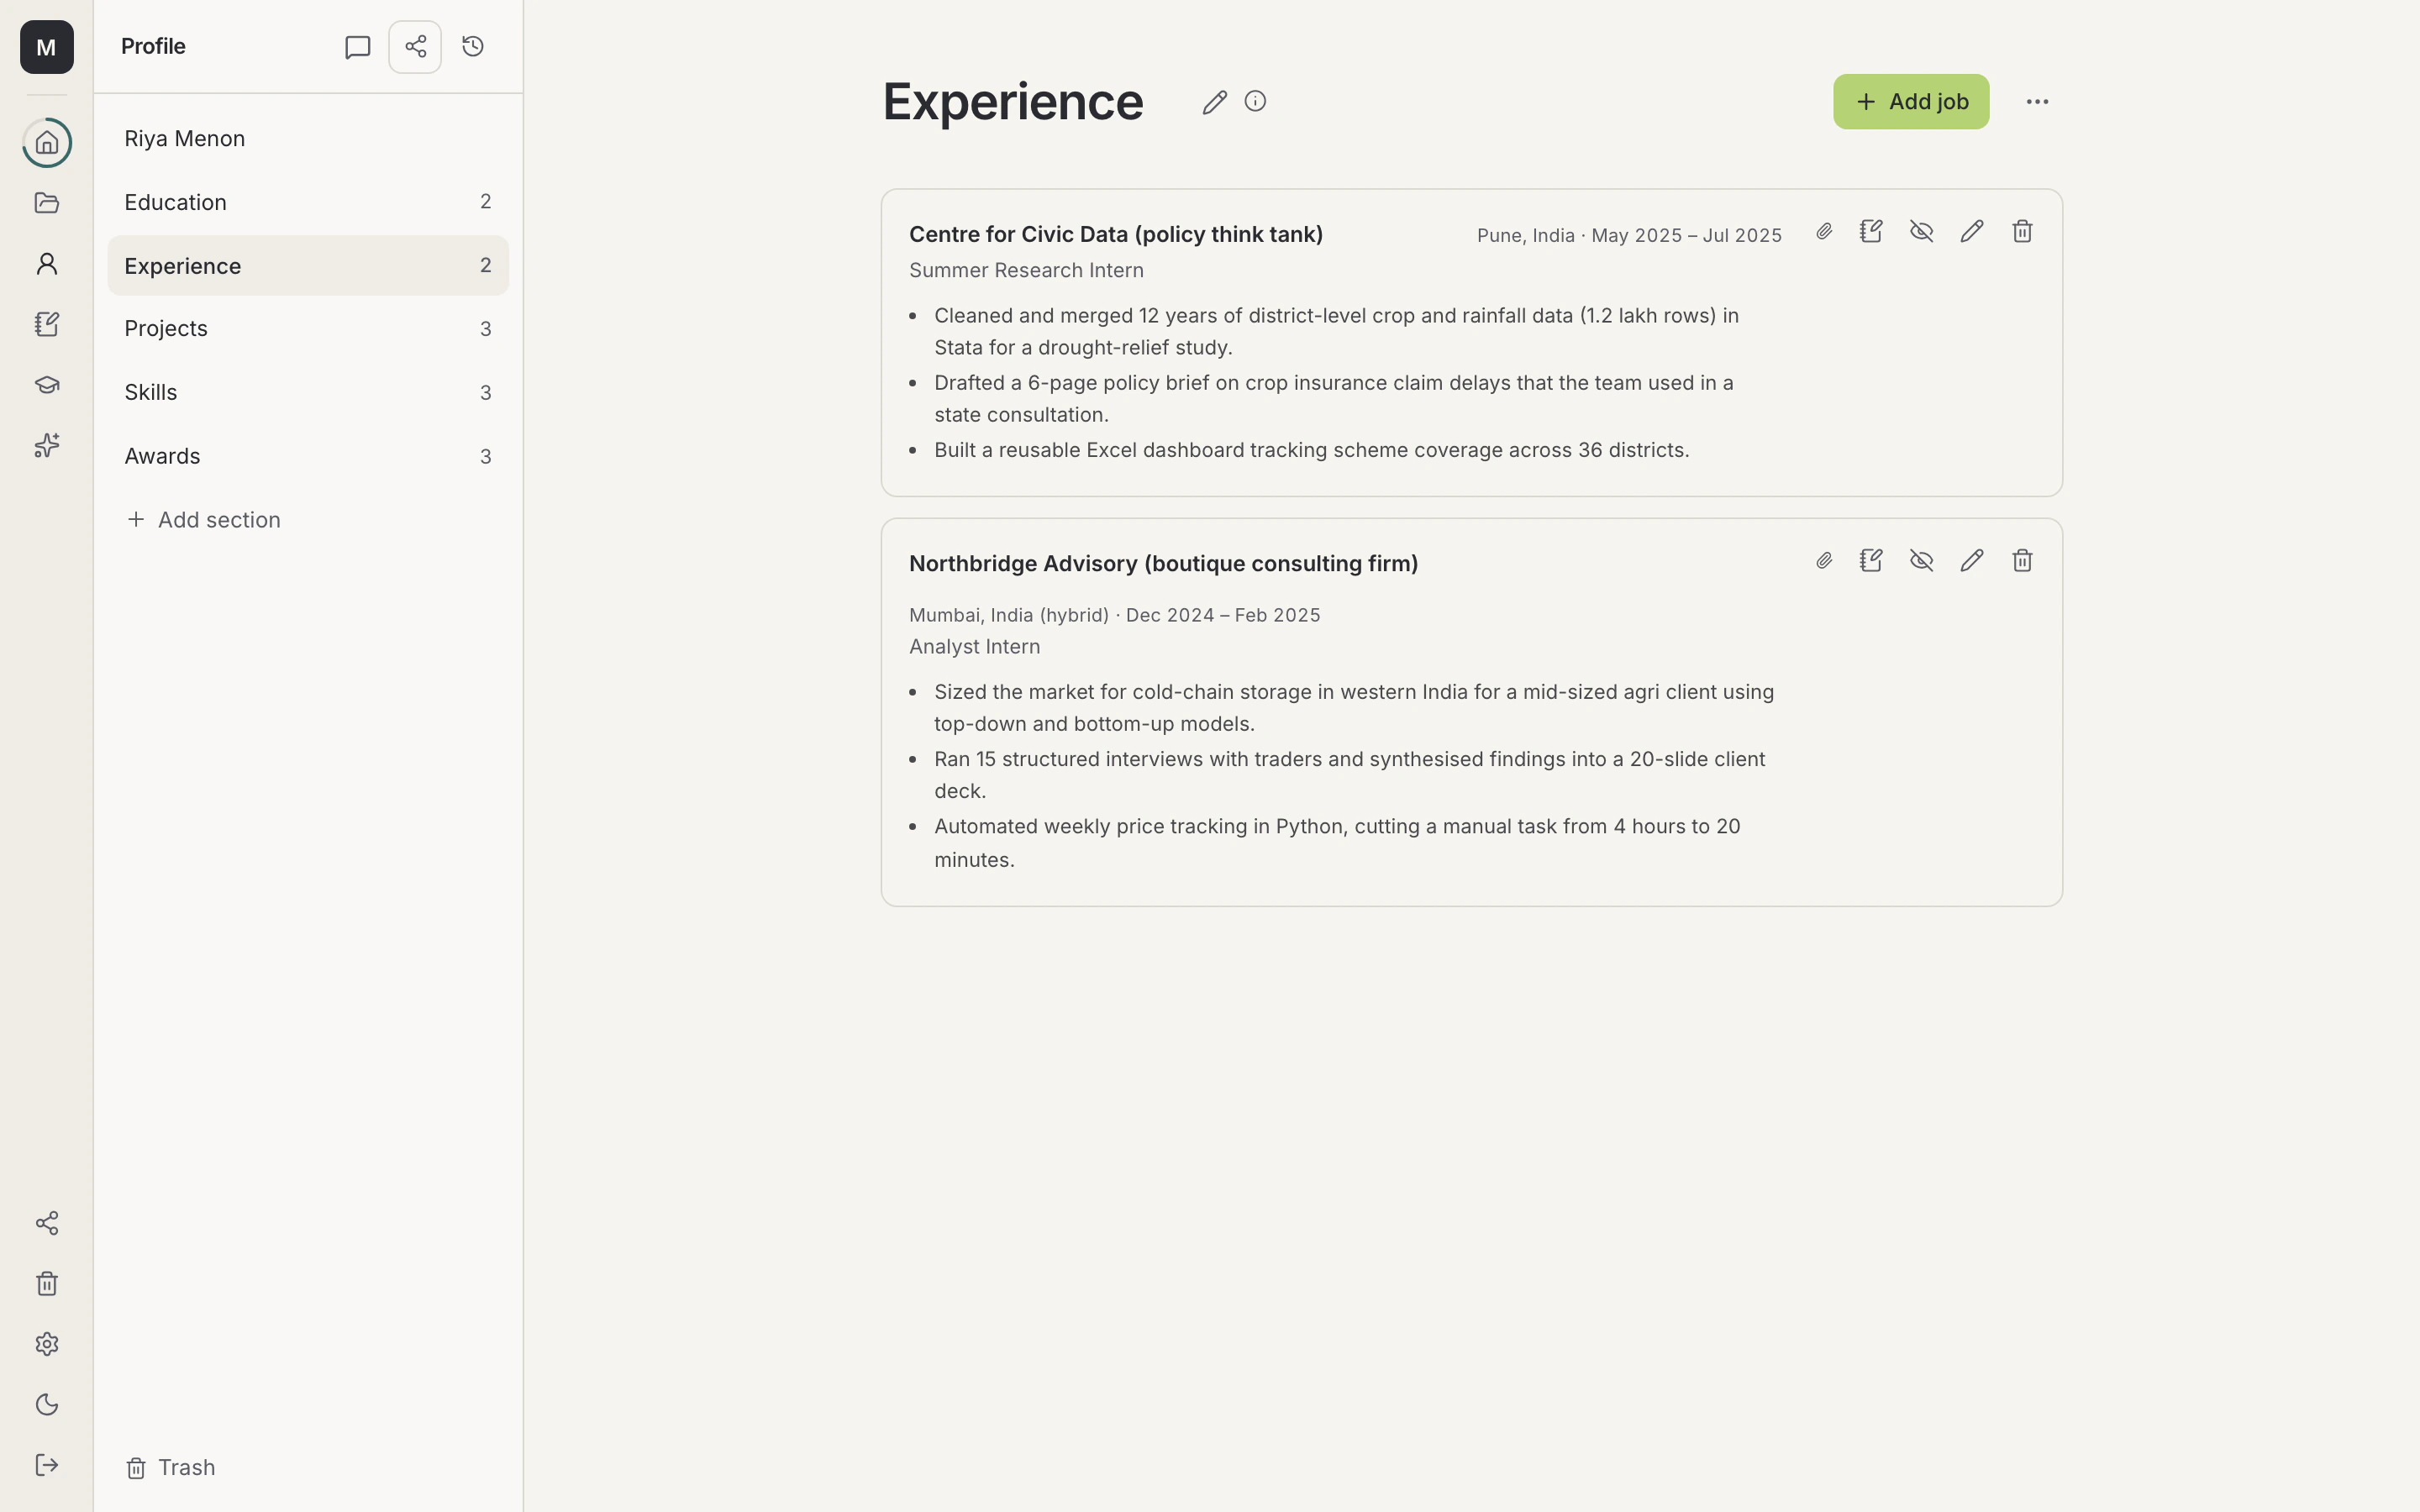Open the trash bin icon in left rail

47,1283
